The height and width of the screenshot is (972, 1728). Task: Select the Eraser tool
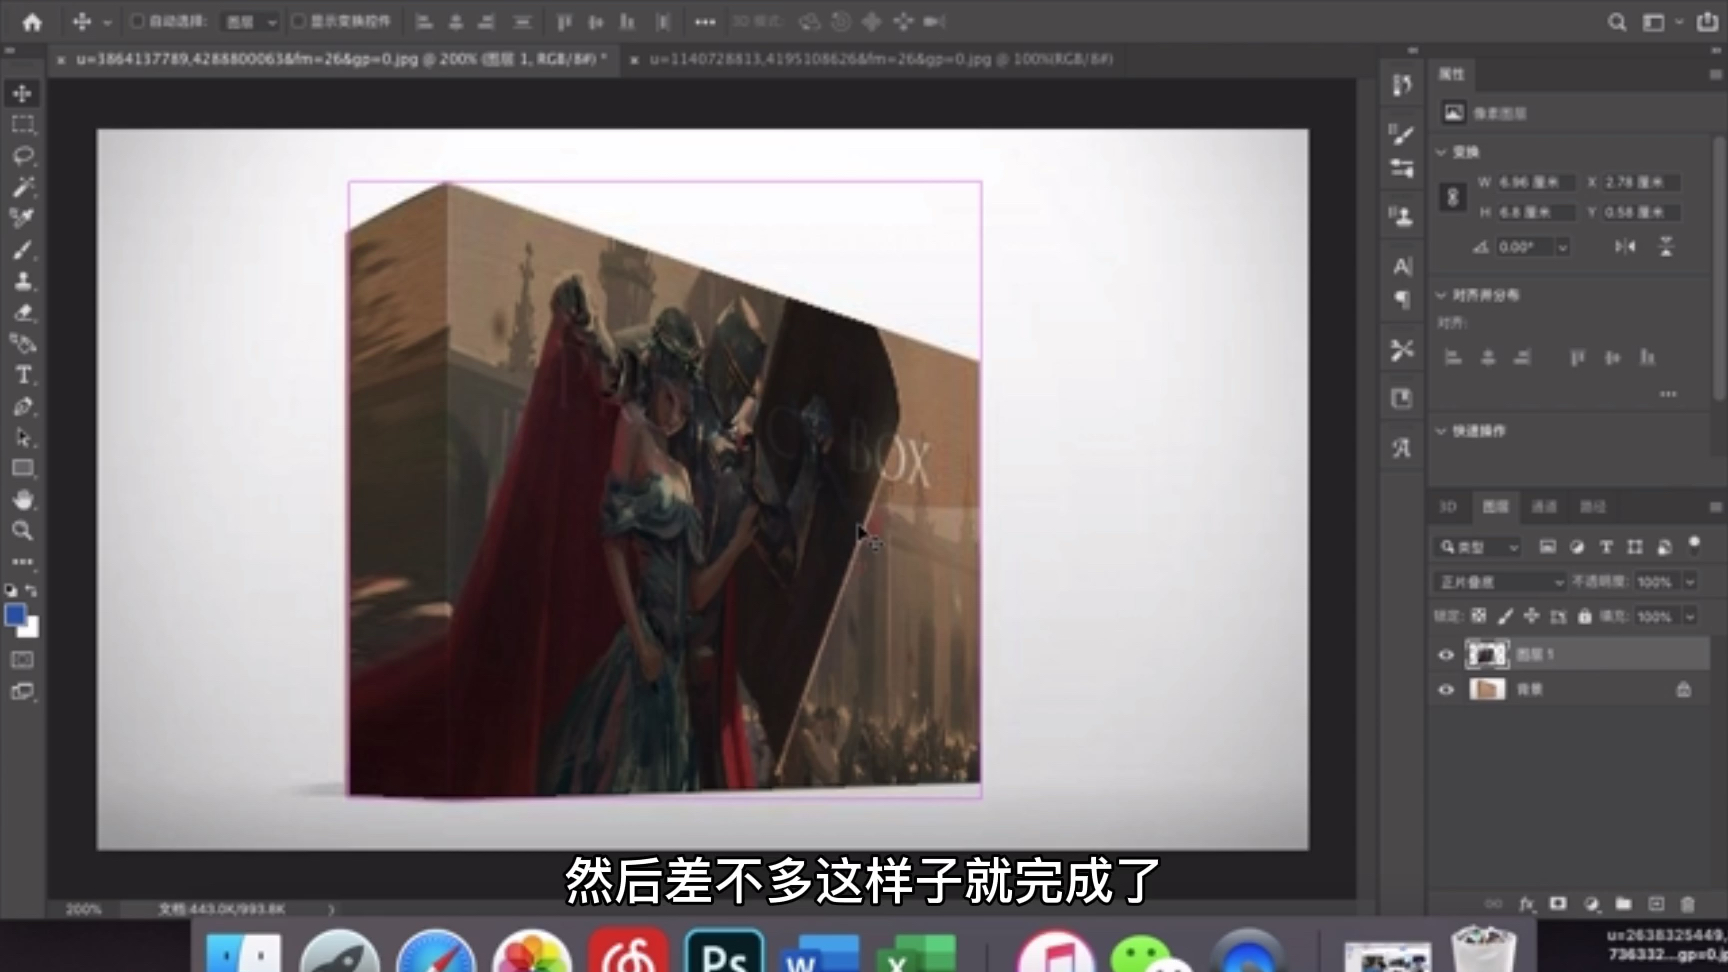(22, 312)
